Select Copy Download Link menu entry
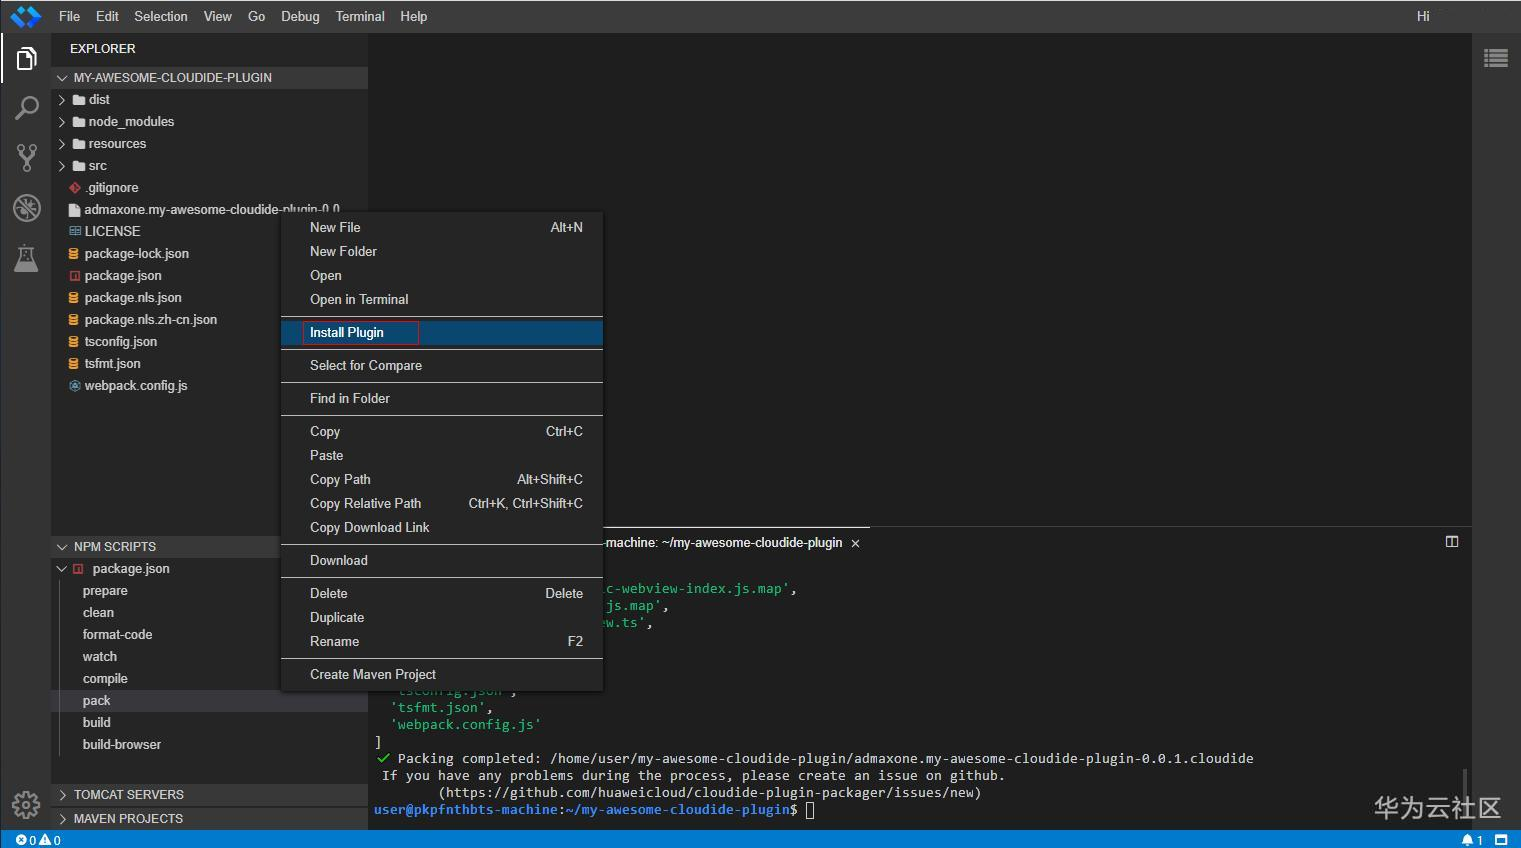 click(x=369, y=528)
